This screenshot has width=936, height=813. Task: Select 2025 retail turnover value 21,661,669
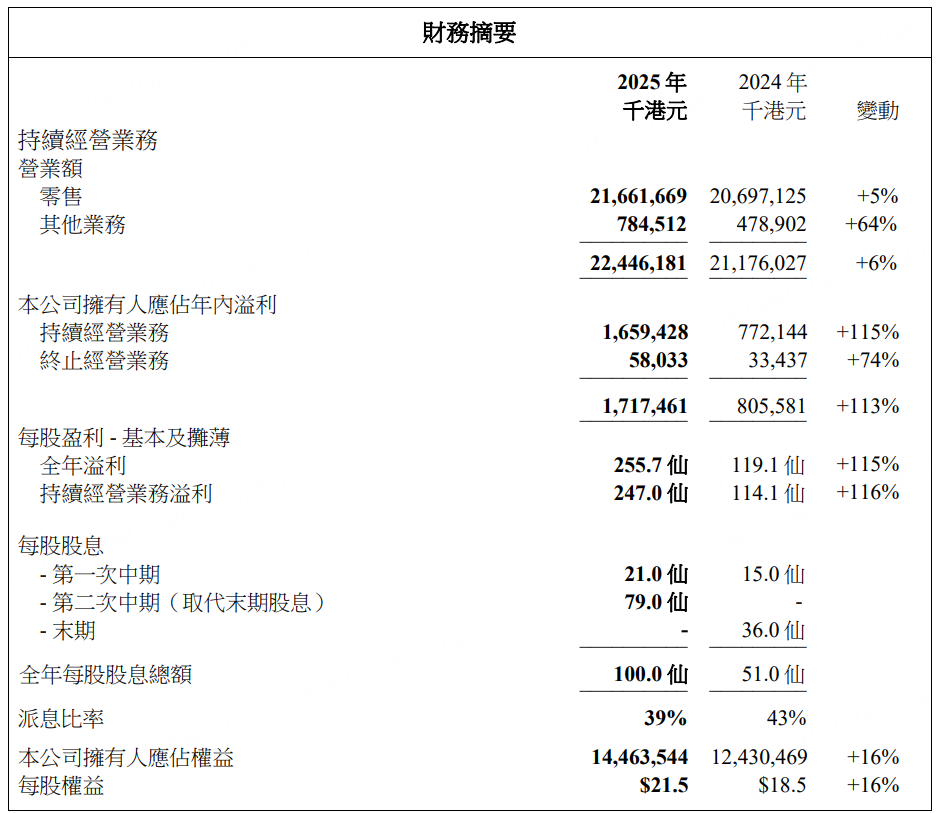[638, 197]
